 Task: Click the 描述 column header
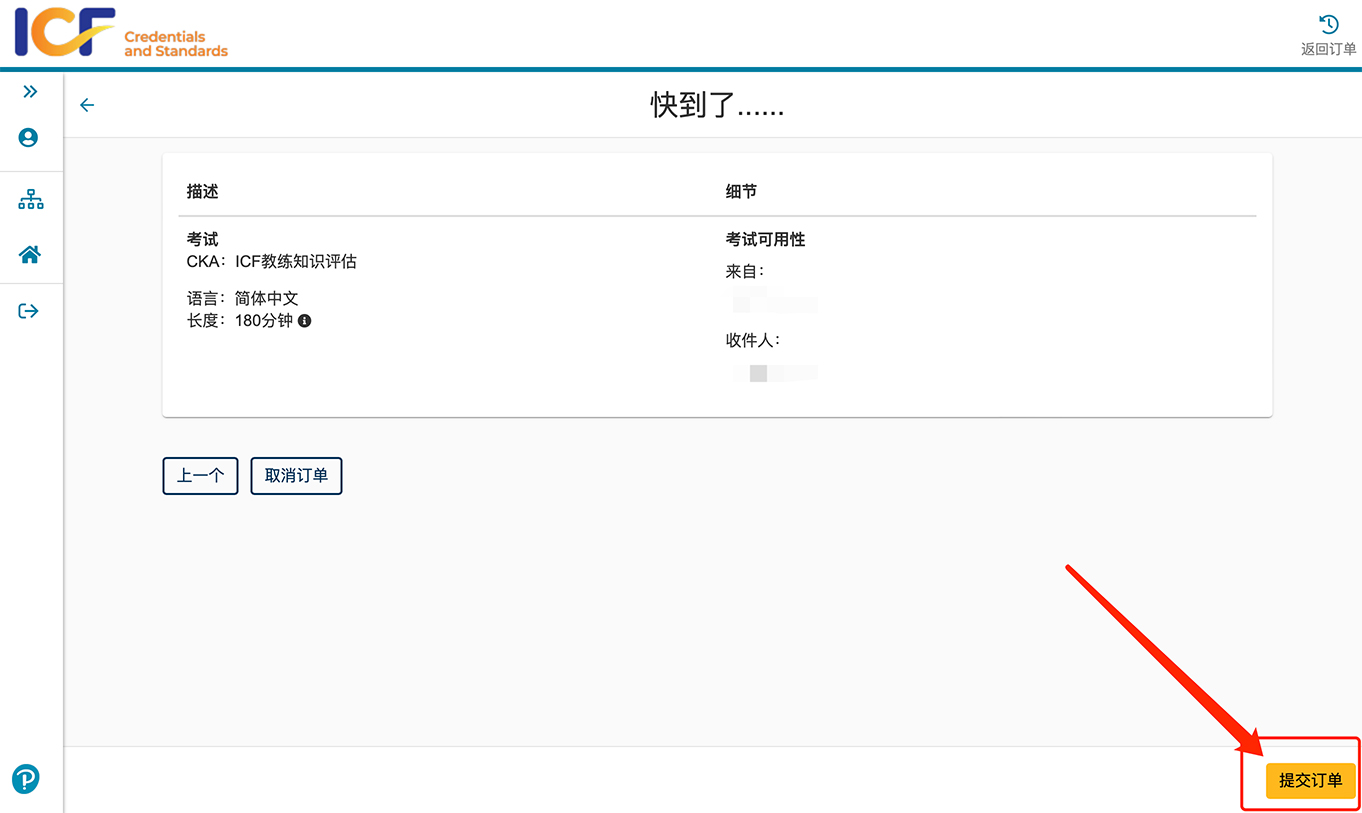click(202, 191)
